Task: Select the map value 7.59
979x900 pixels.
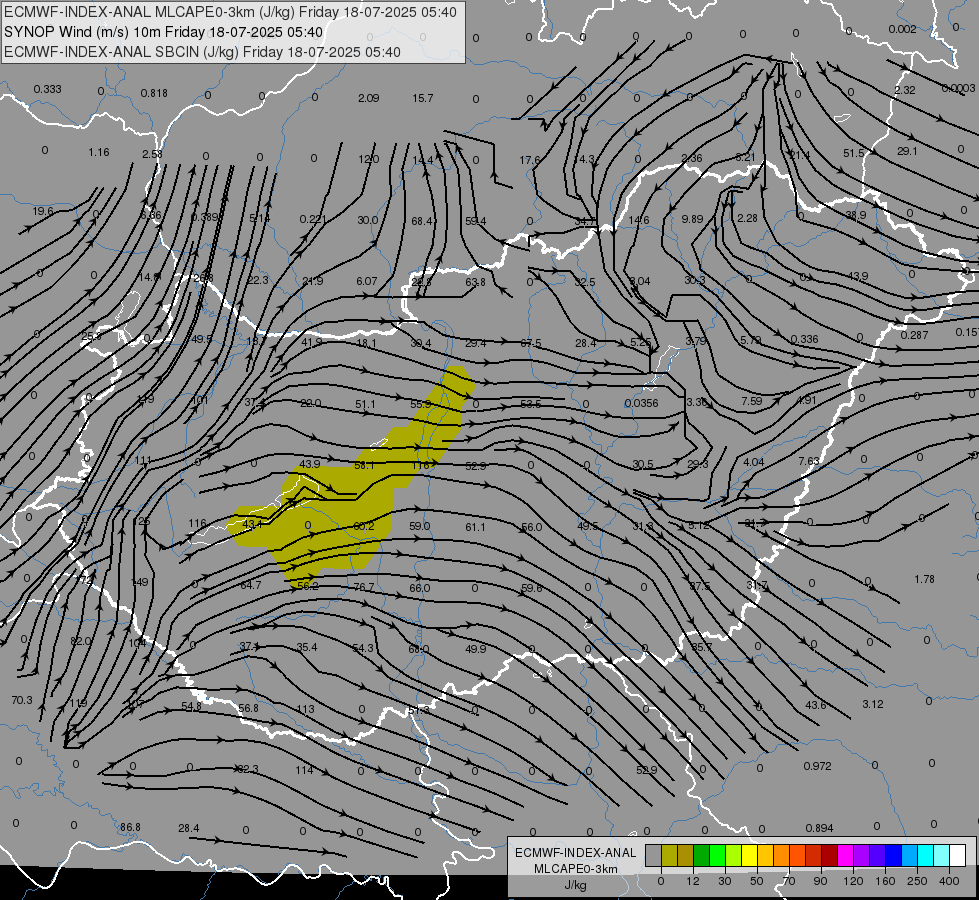Action: (x=751, y=401)
